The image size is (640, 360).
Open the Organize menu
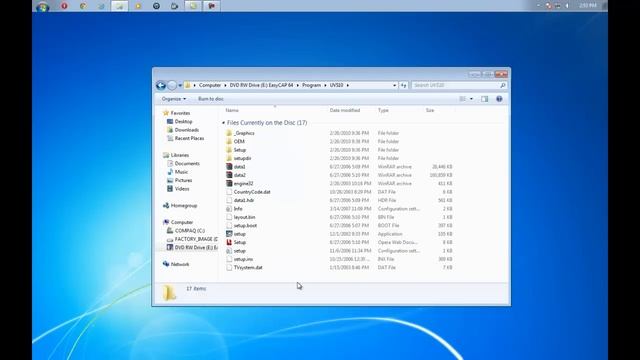[173, 99]
